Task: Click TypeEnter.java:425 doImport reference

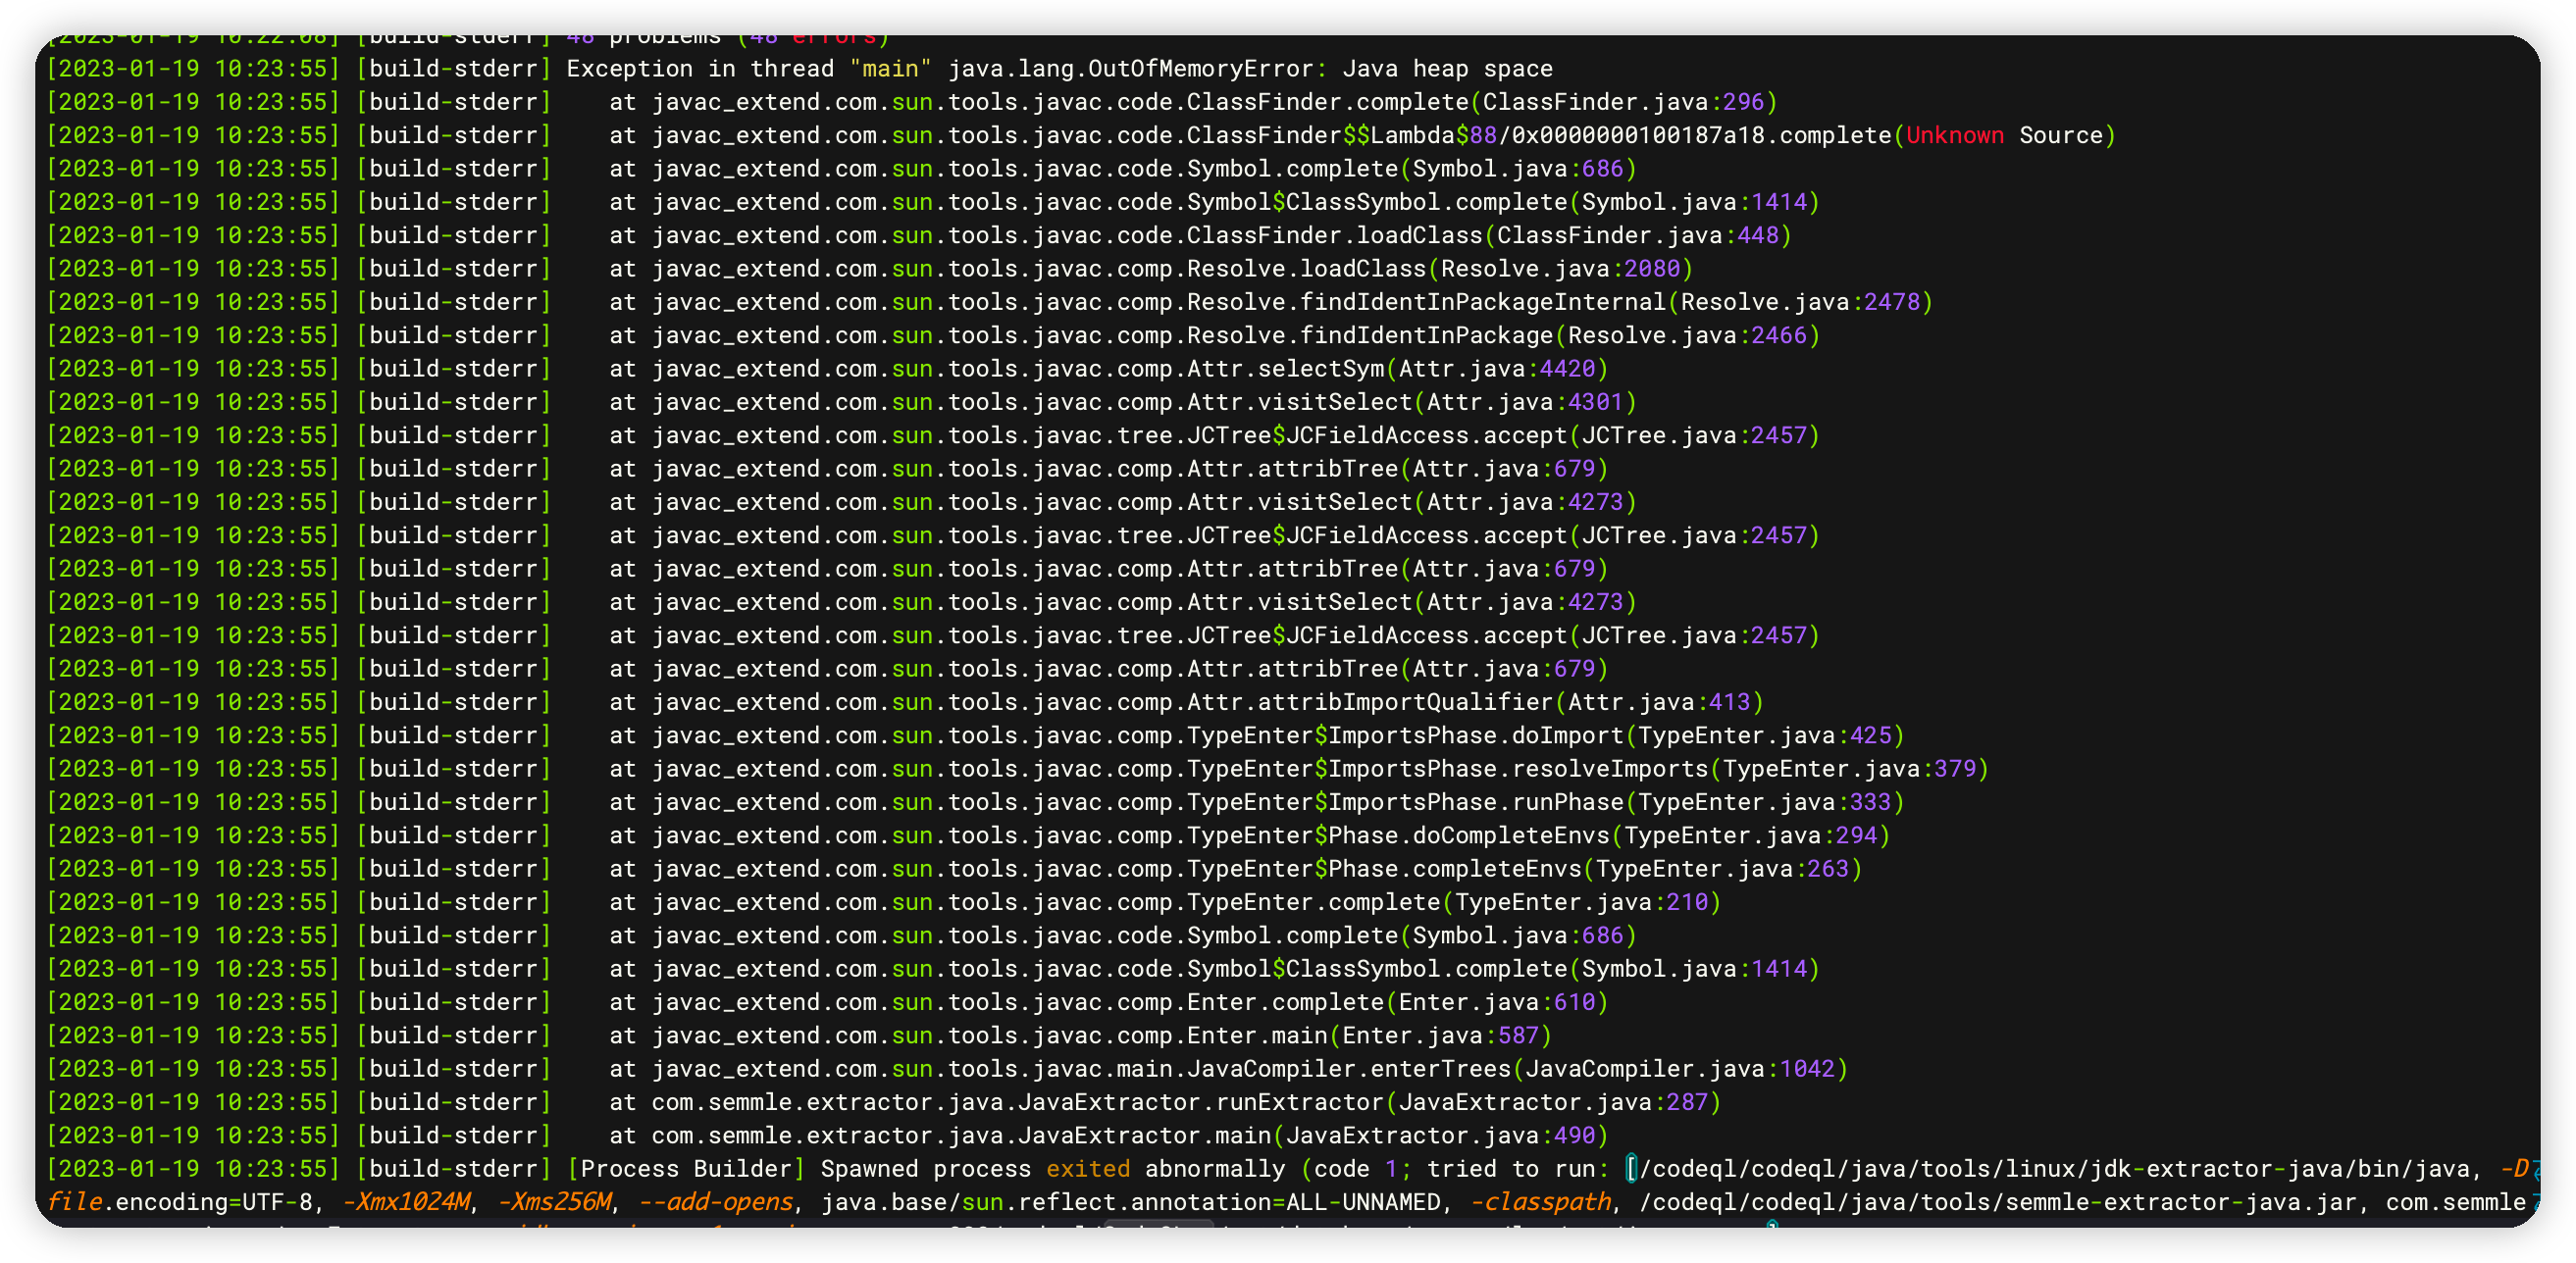Action: [1764, 735]
